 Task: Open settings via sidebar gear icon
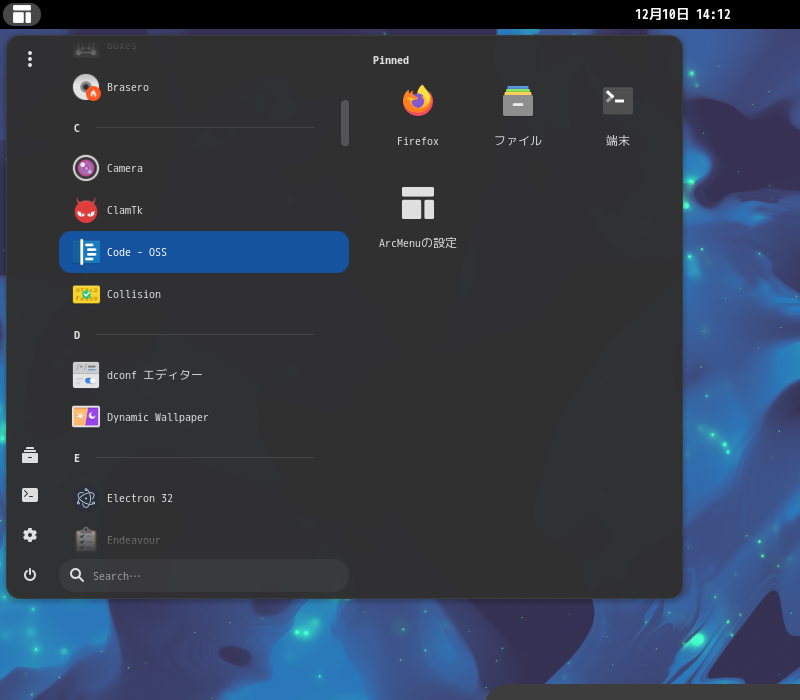coord(30,535)
